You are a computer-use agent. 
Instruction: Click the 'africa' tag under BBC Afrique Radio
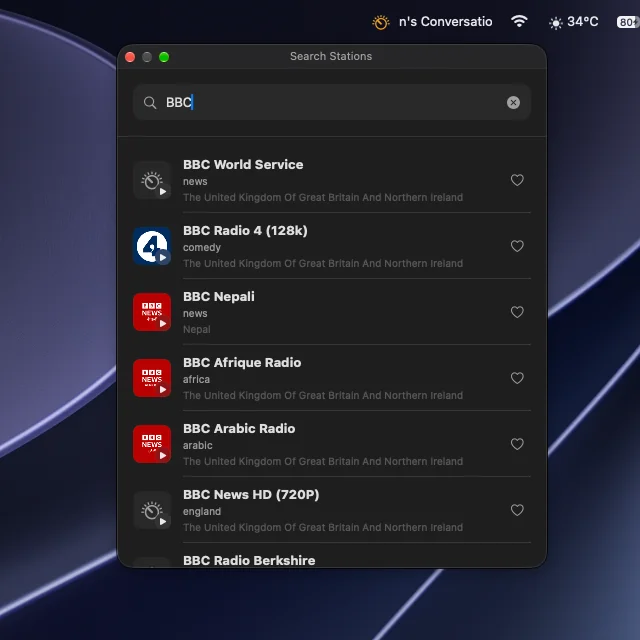196,379
